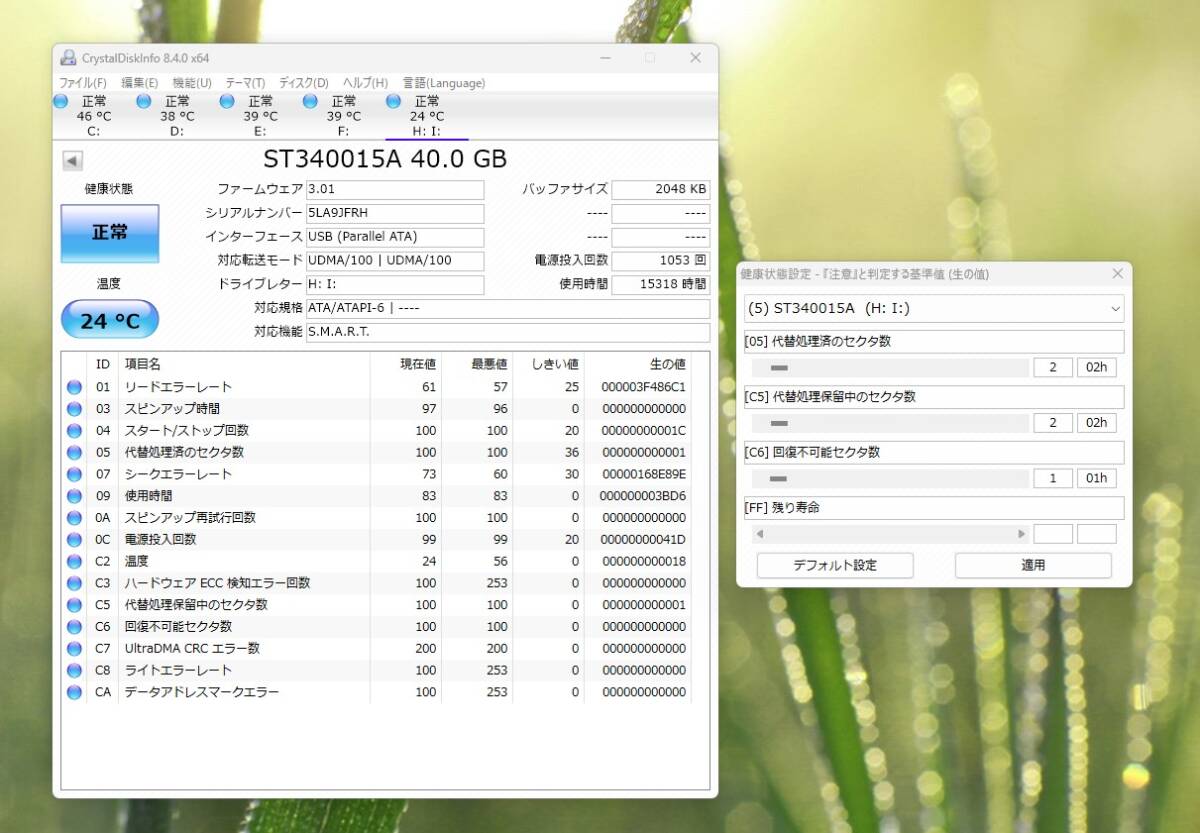Switch to the C: disk tab
This screenshot has width=1200, height=833.
(94, 116)
